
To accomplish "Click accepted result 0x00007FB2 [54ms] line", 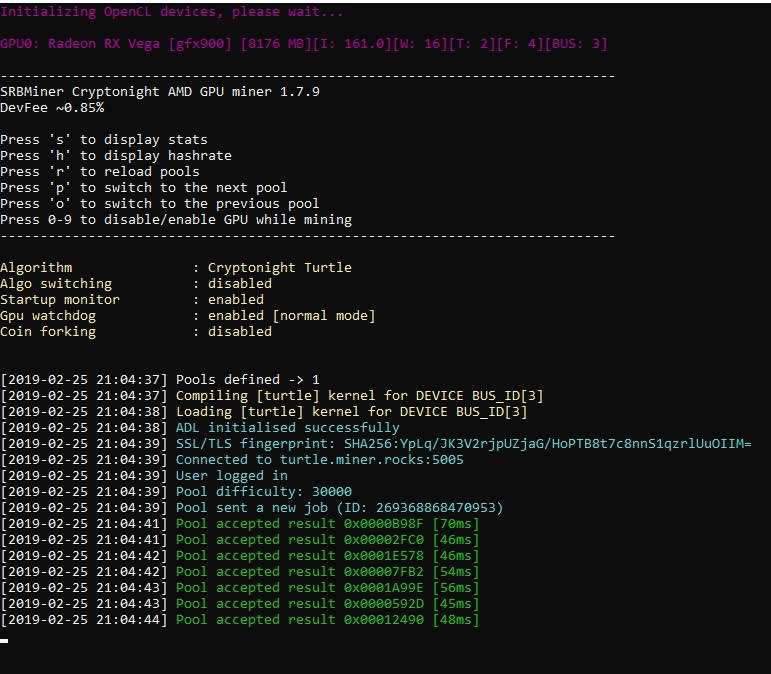I will point(240,571).
